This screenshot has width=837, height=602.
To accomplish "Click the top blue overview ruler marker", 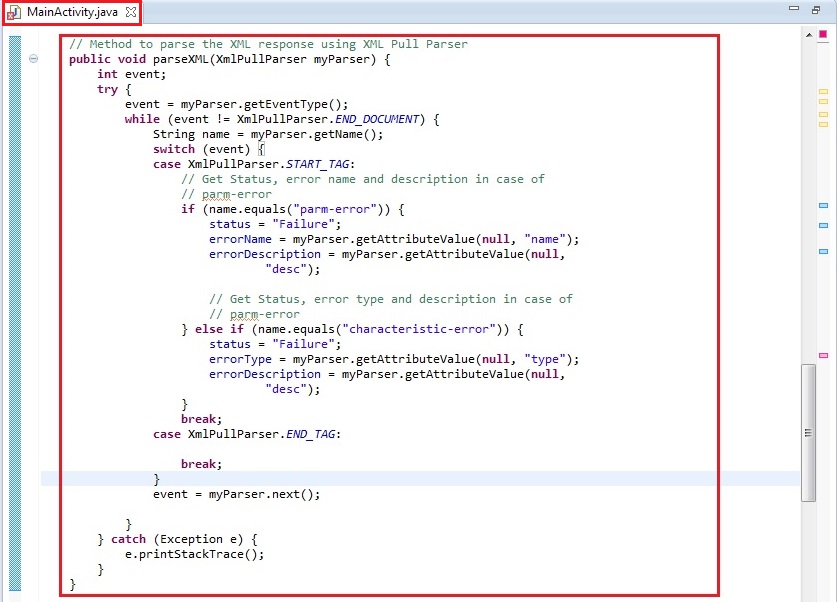I will pyautogui.click(x=824, y=205).
